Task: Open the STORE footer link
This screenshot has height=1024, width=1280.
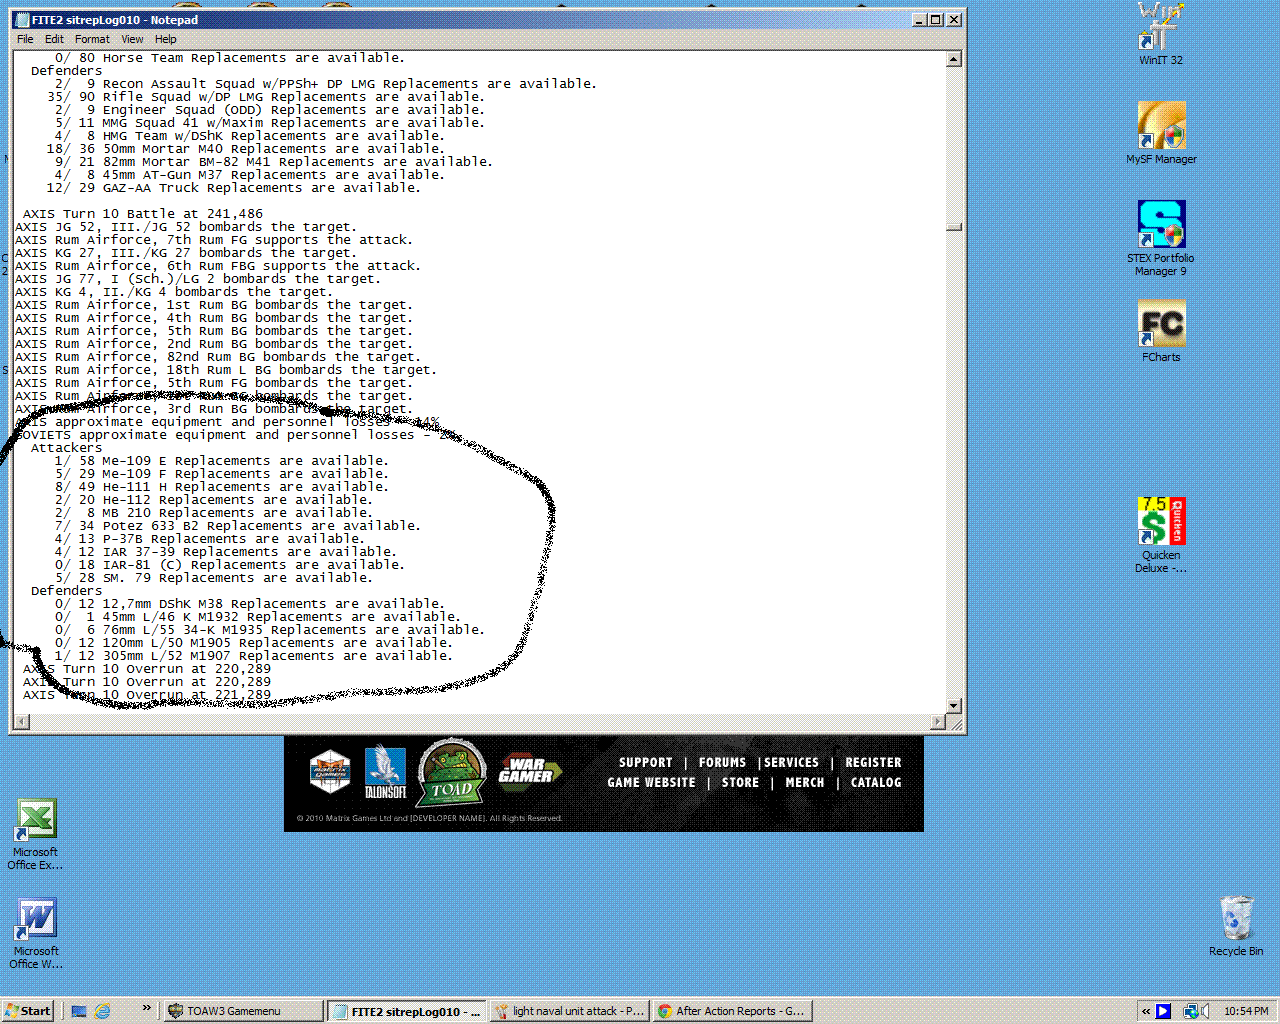Action: 740,782
